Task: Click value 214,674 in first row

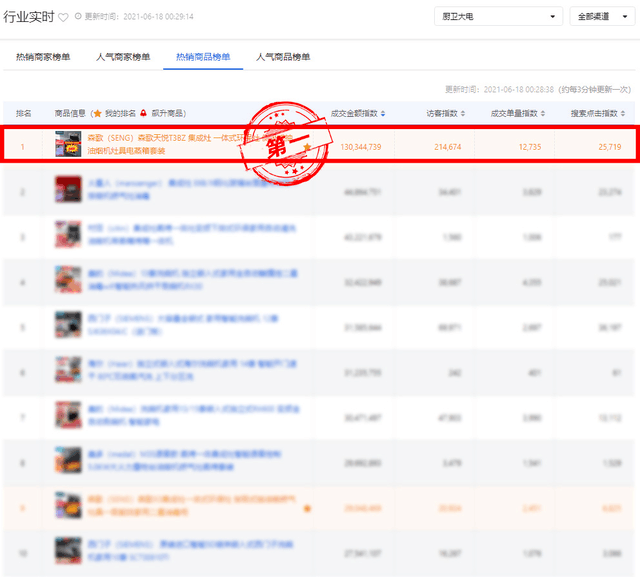Action: point(448,147)
